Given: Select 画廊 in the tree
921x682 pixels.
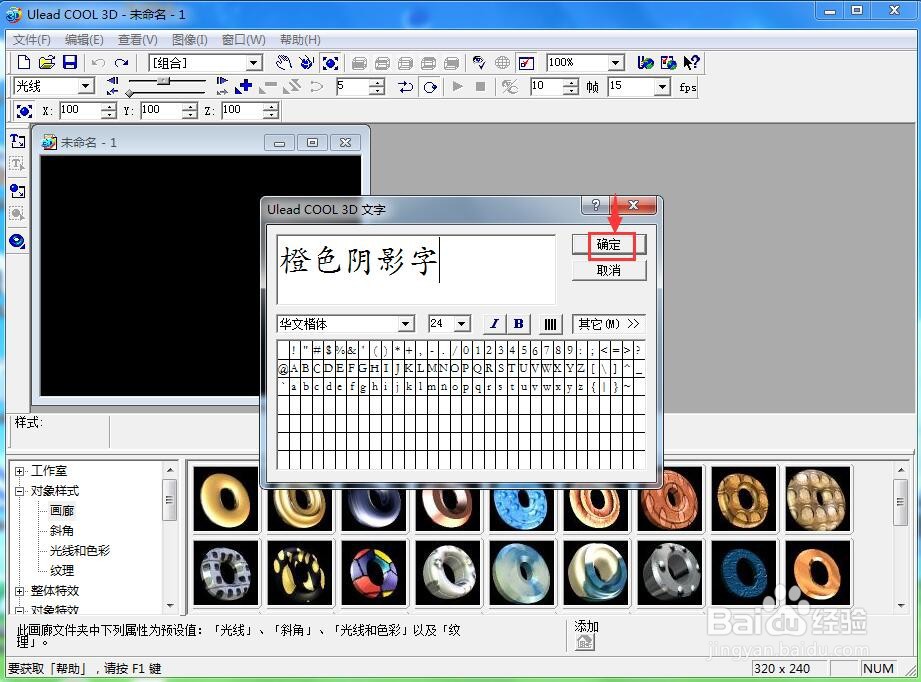Looking at the screenshot, I should tap(62, 511).
